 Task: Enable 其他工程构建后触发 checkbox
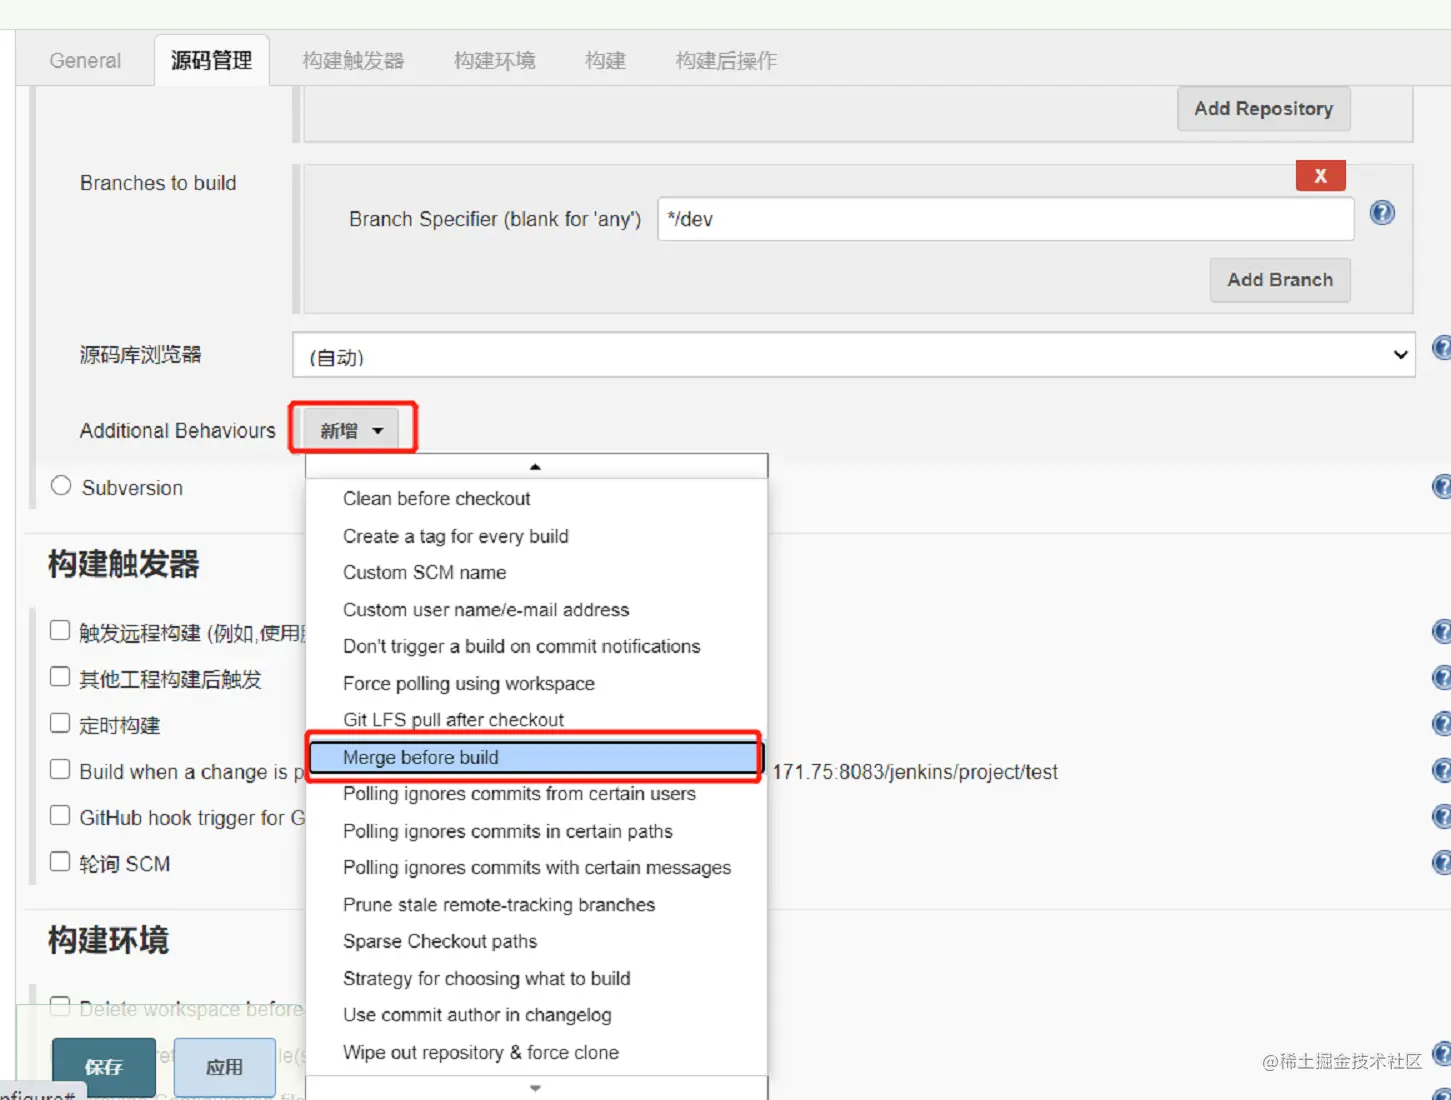[x=60, y=677]
